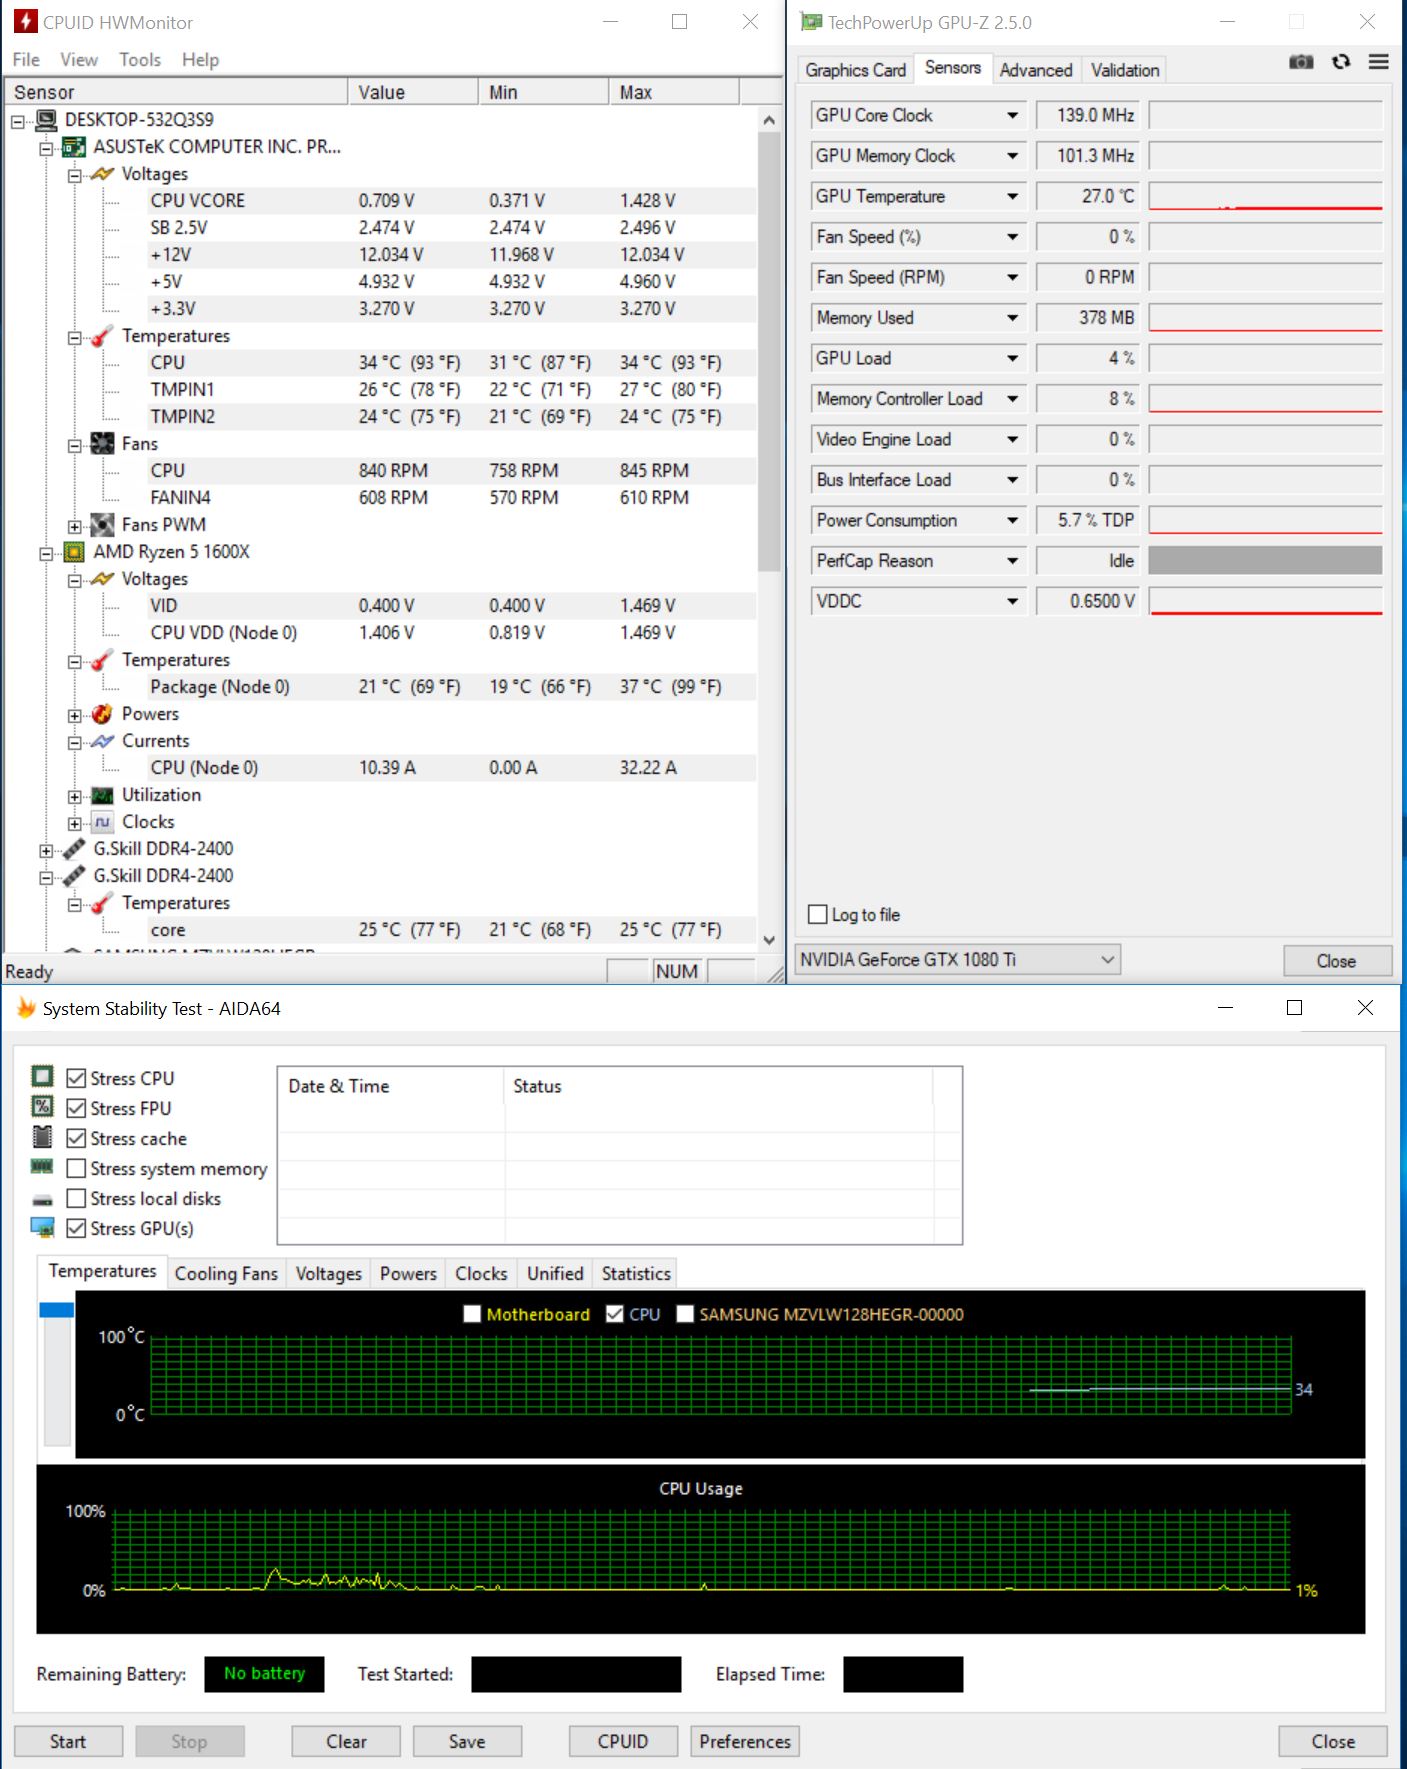Switch to the Cooling Fans tab
The width and height of the screenshot is (1407, 1769).
[x=226, y=1274]
